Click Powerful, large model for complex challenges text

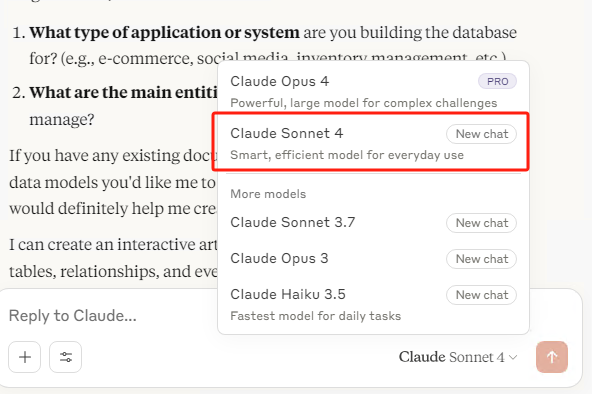click(x=364, y=103)
